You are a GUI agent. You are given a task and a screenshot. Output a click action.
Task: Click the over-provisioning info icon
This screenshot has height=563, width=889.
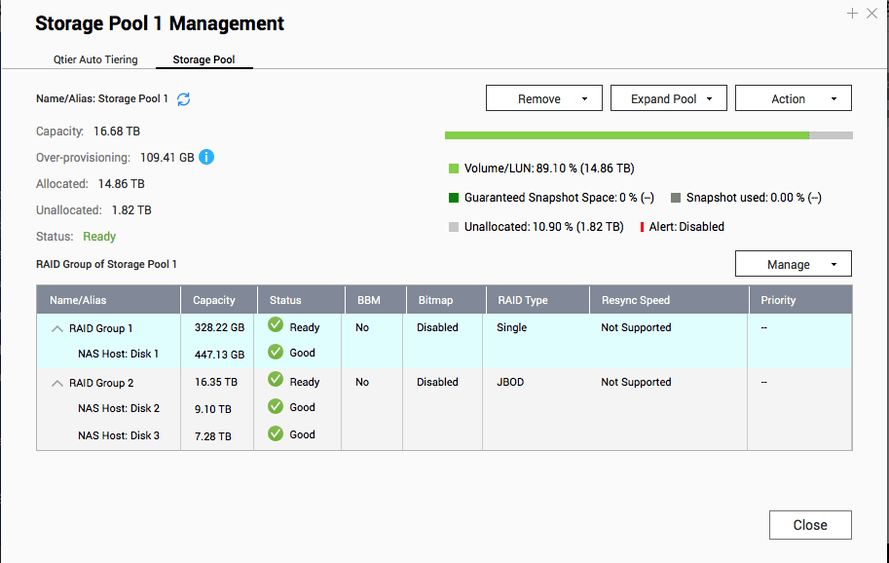point(206,157)
